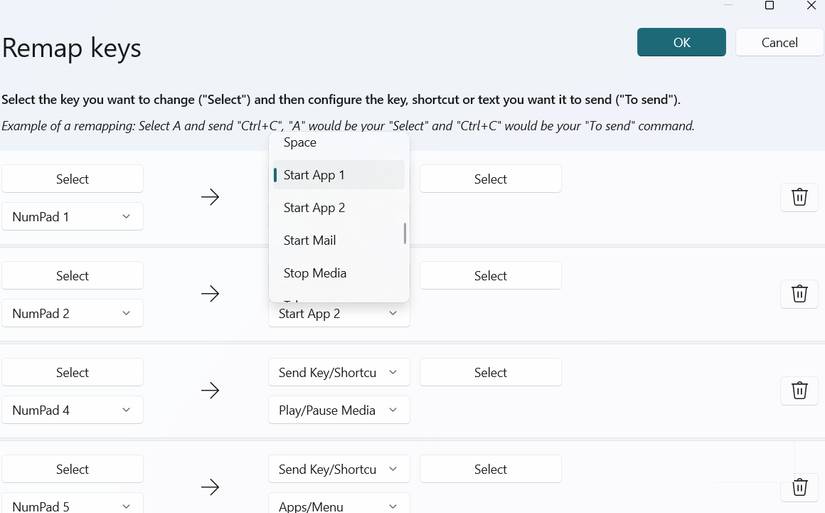Open the NumPad 1 key dropdown
The height and width of the screenshot is (513, 825).
coord(72,216)
